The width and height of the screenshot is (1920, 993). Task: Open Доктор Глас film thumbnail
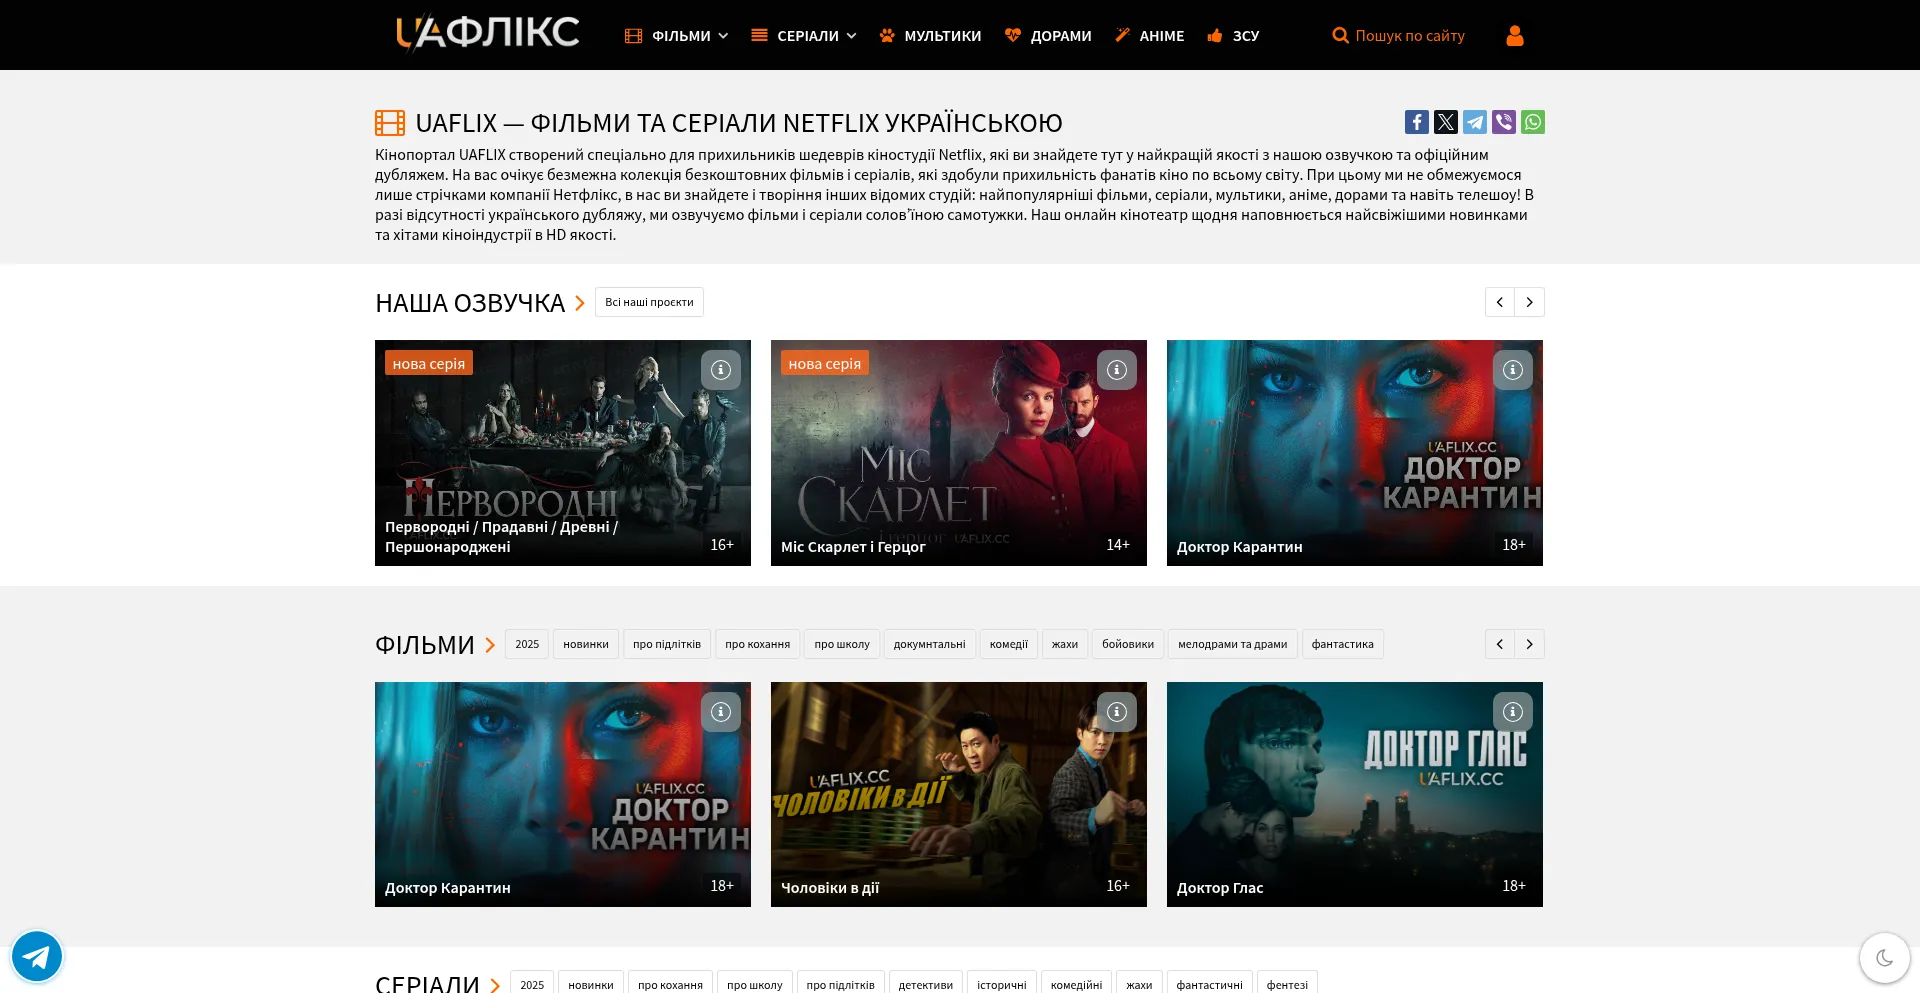[1355, 795]
